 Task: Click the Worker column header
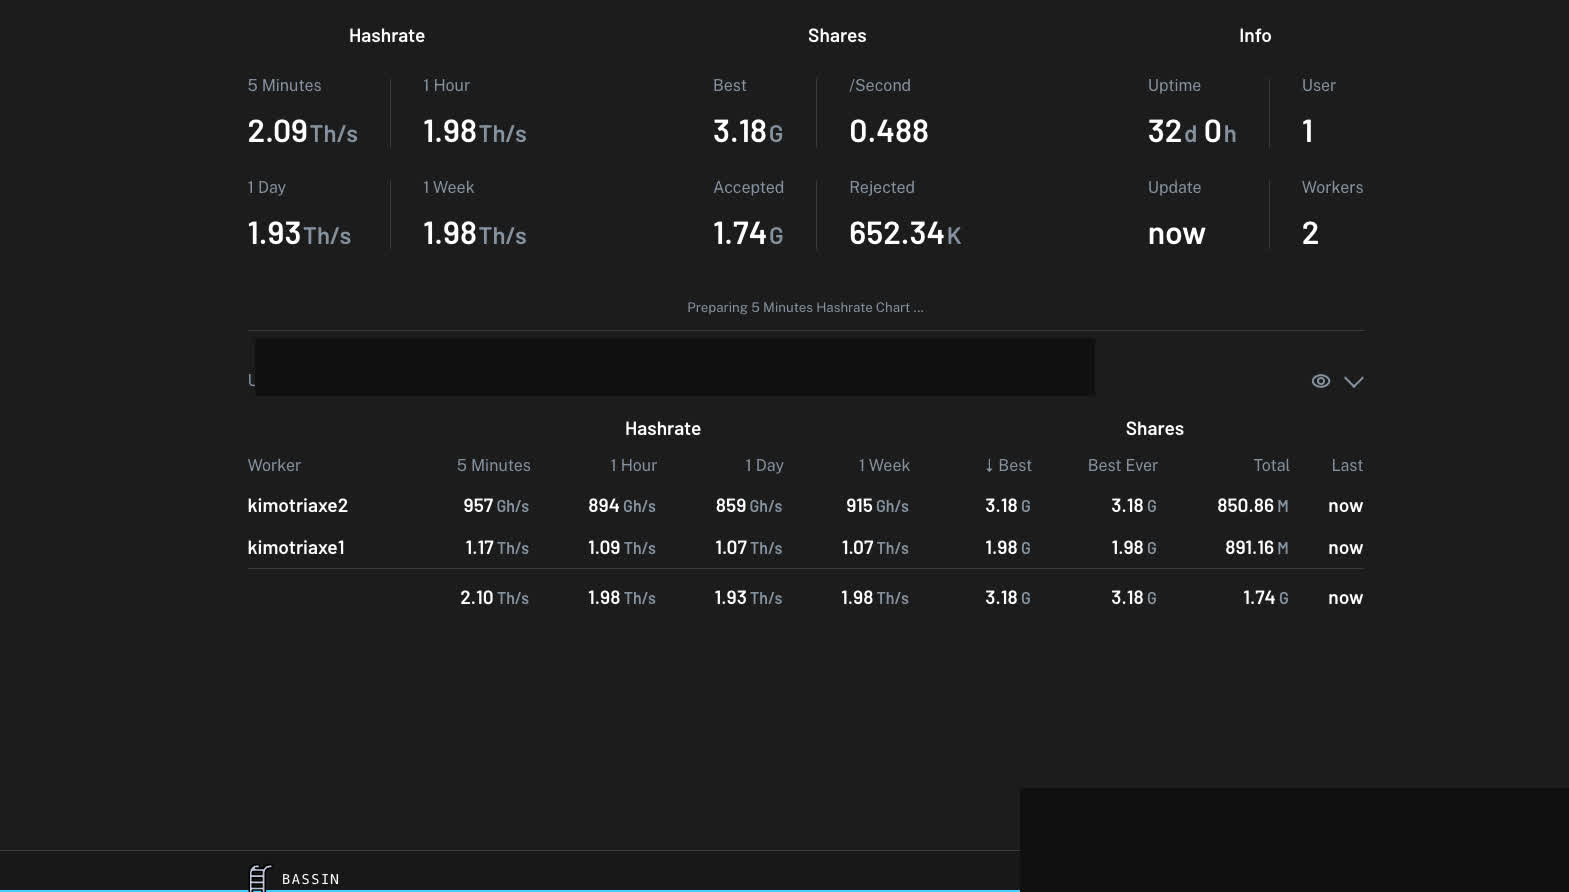(274, 465)
